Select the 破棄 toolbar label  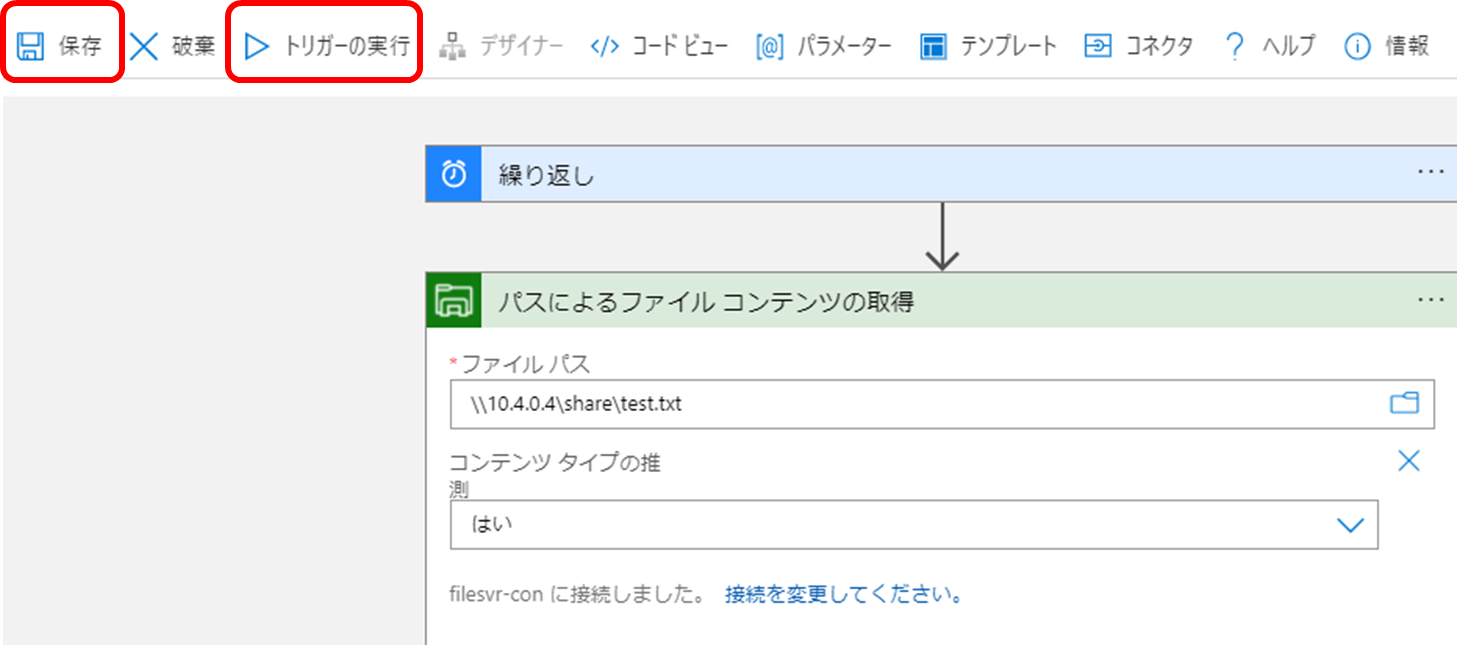(193, 46)
